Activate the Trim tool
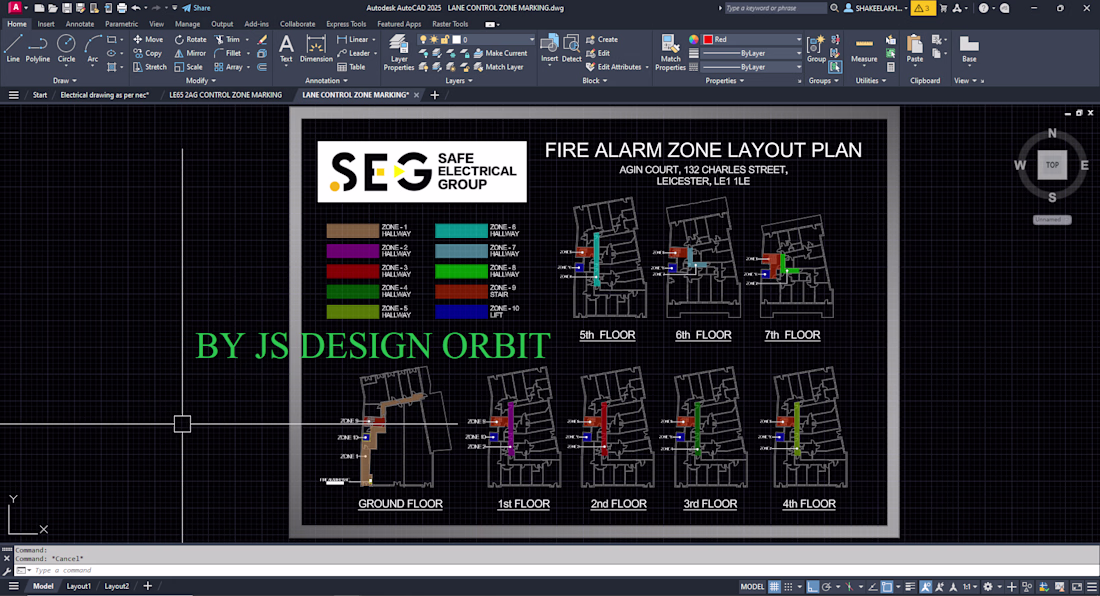This screenshot has height=596, width=1100. [227, 39]
